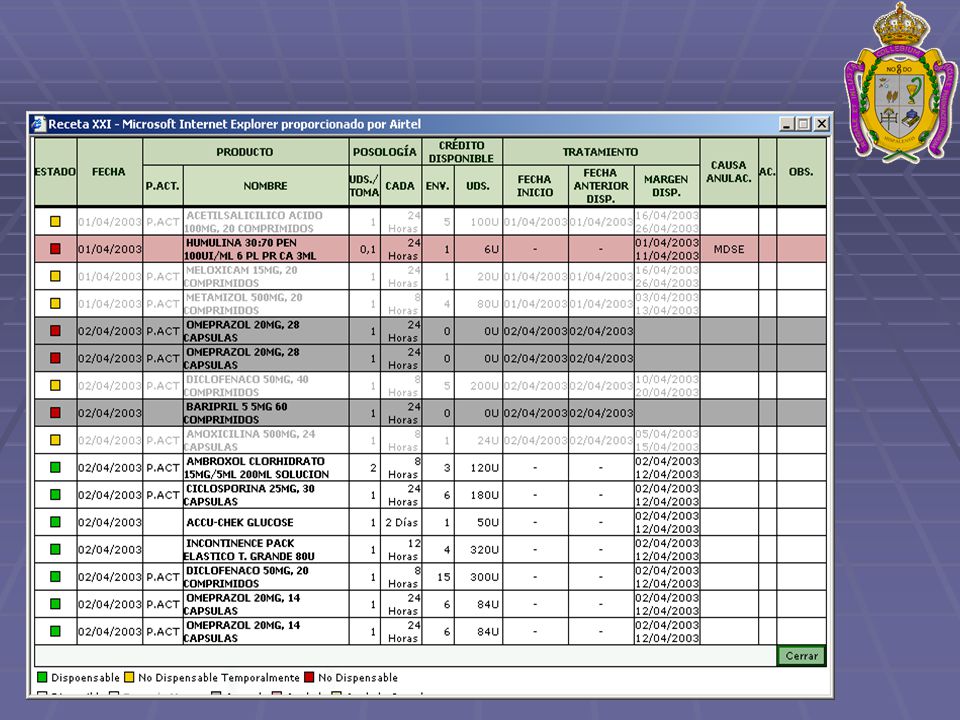
Task: Click the PRODUCTO group header
Action: click(x=245, y=152)
